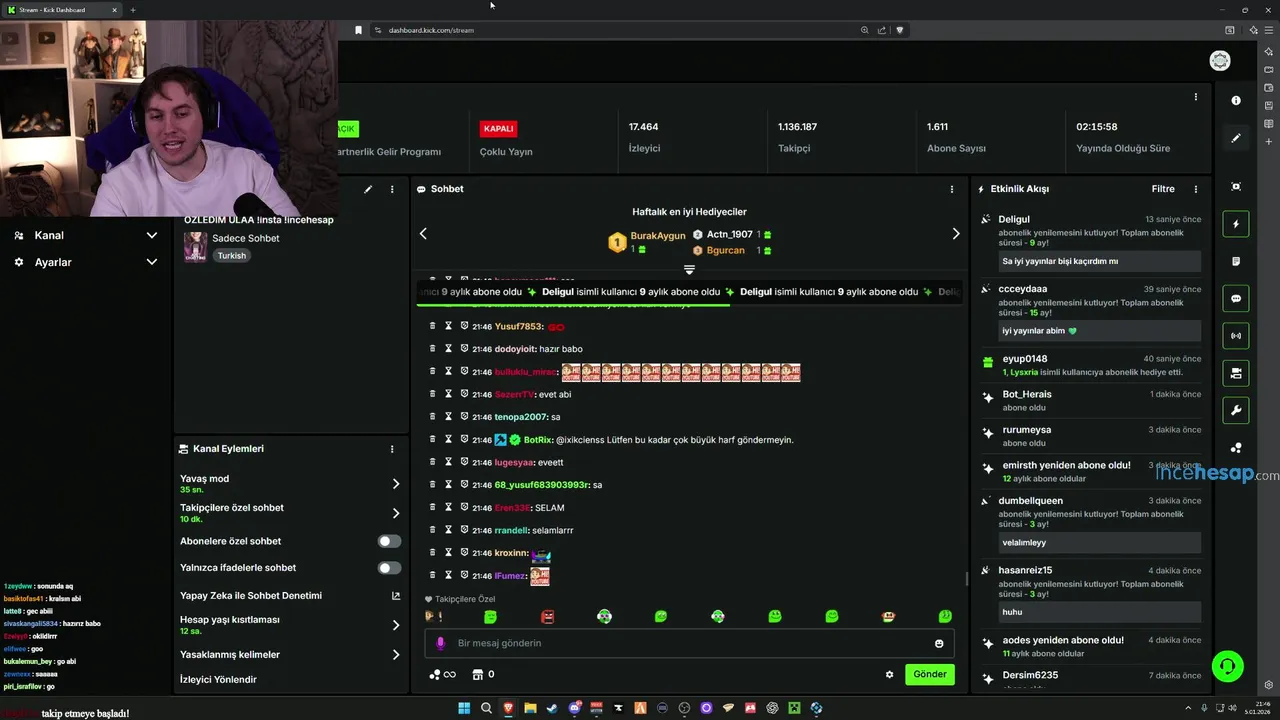Click the shop icon with 0 count
The height and width of the screenshot is (720, 1280).
click(483, 675)
